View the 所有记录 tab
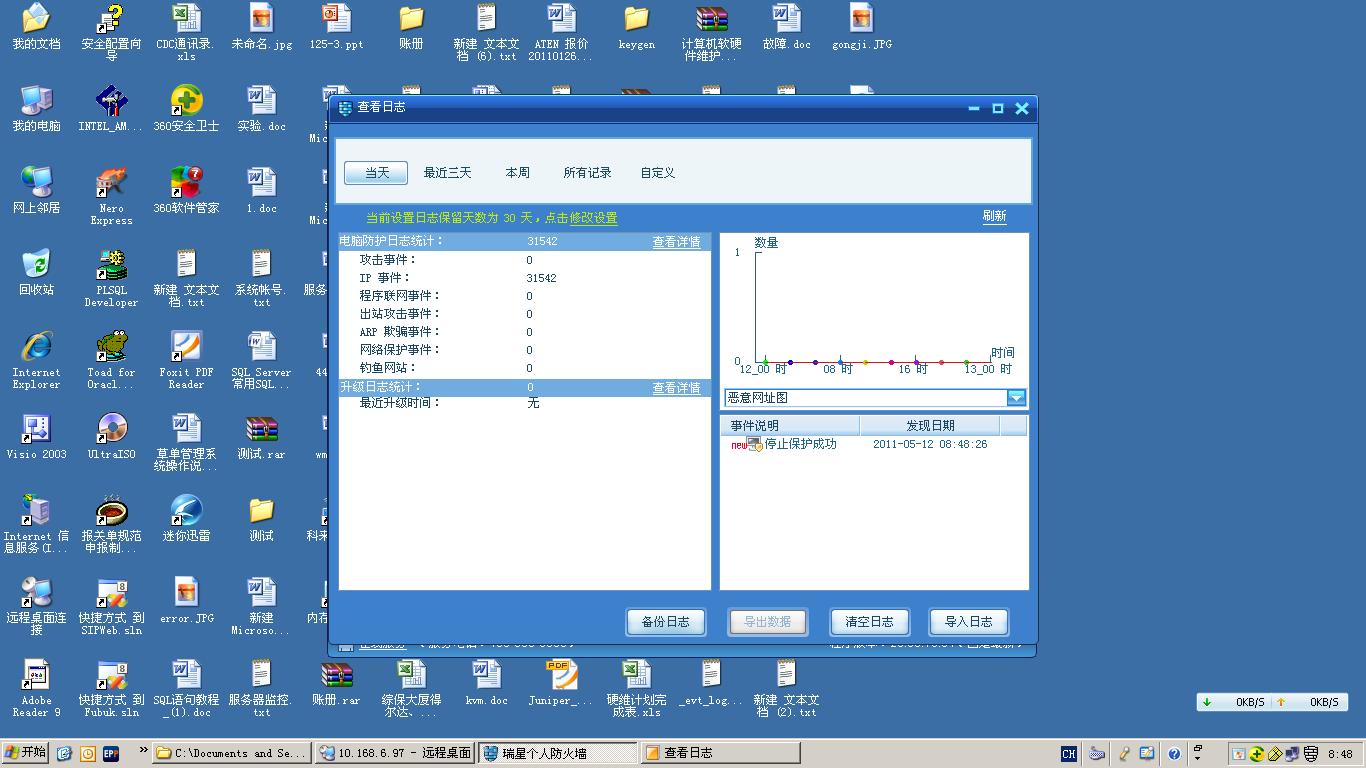Viewport: 1366px width, 768px height. pos(588,172)
